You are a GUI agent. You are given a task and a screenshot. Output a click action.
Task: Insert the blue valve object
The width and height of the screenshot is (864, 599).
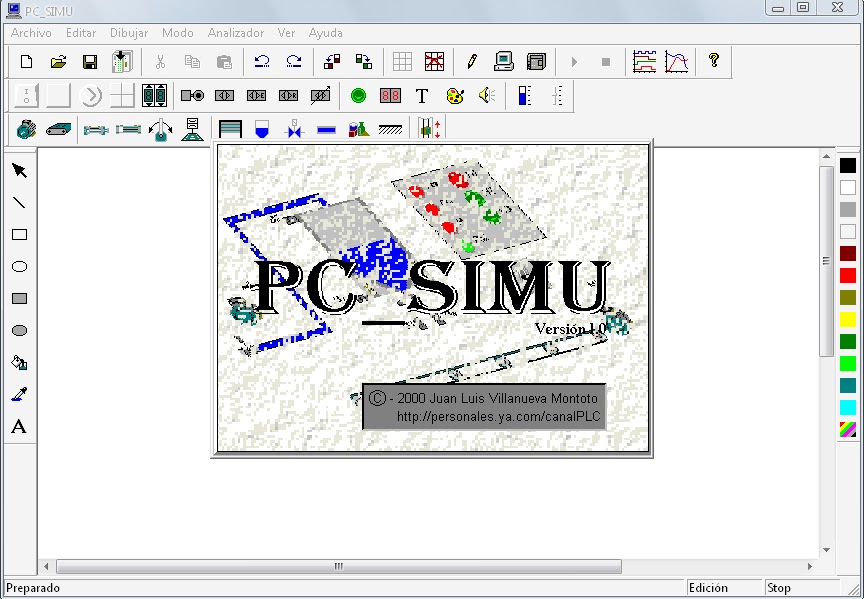[294, 130]
